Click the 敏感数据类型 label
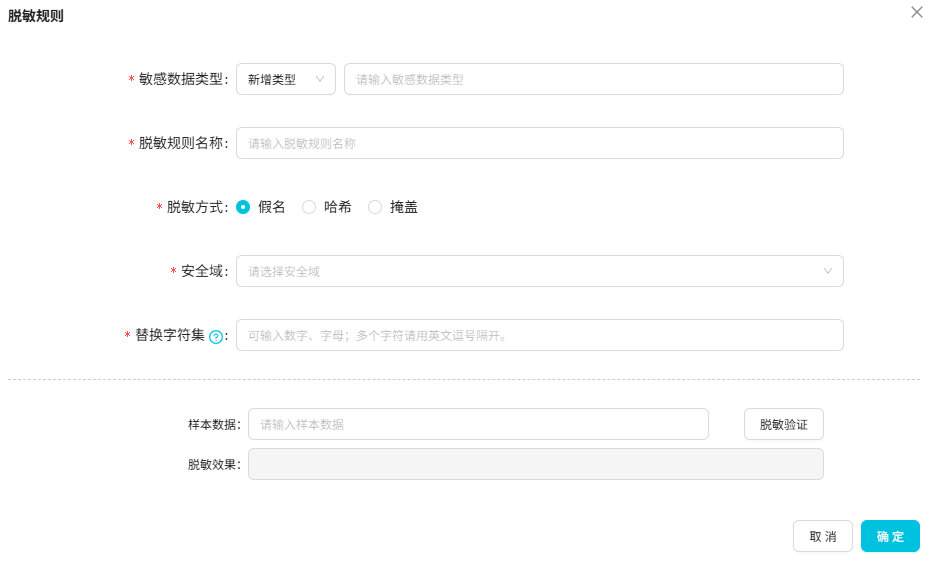 pos(181,79)
